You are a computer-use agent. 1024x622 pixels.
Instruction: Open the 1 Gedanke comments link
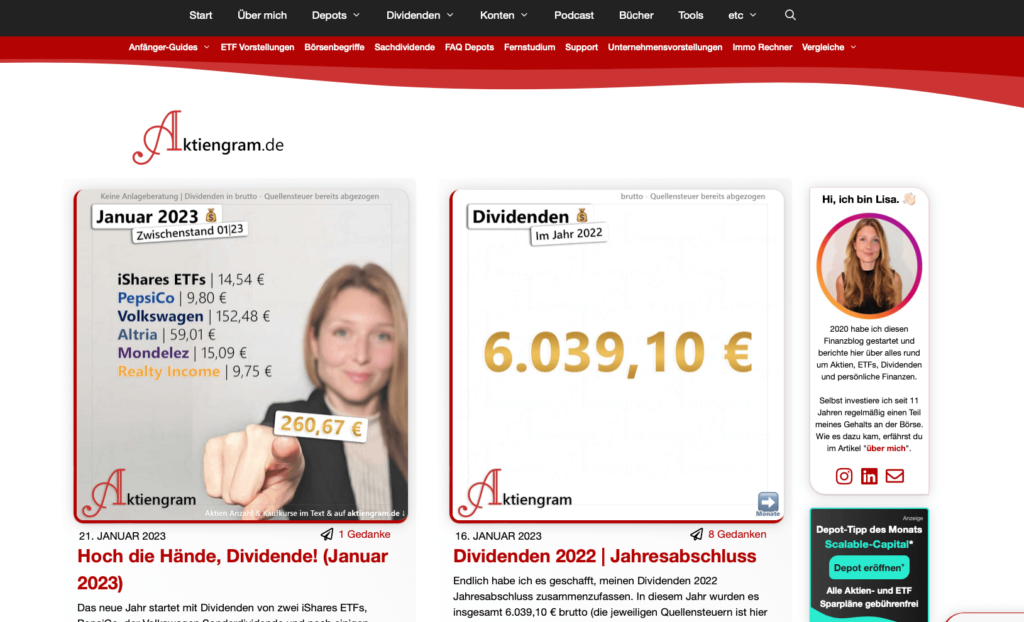(x=364, y=534)
